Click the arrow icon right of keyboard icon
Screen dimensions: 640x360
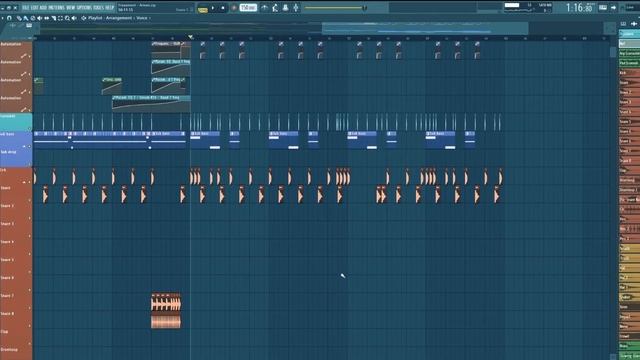[x=613, y=8]
